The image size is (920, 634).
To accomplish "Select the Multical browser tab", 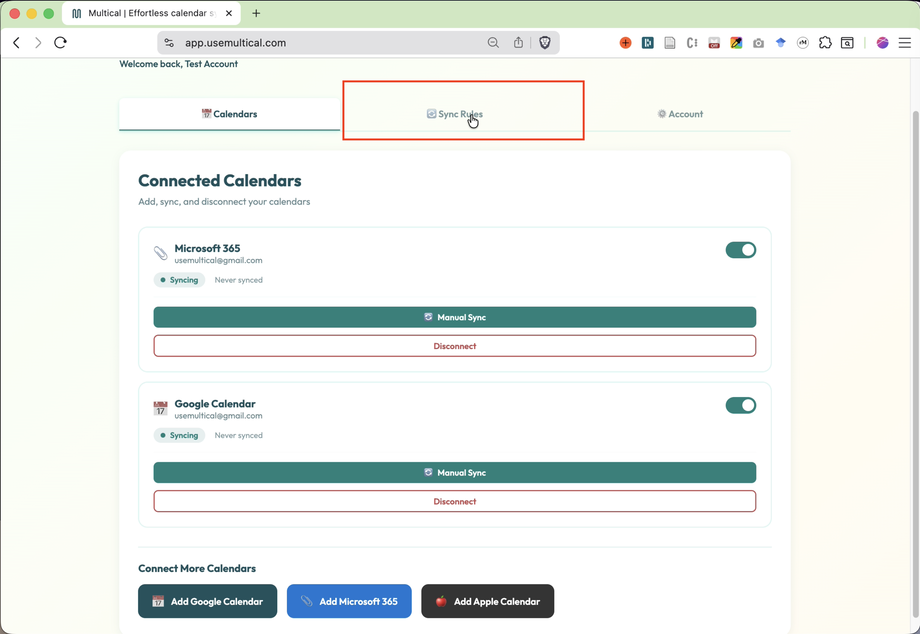I will pyautogui.click(x=151, y=13).
